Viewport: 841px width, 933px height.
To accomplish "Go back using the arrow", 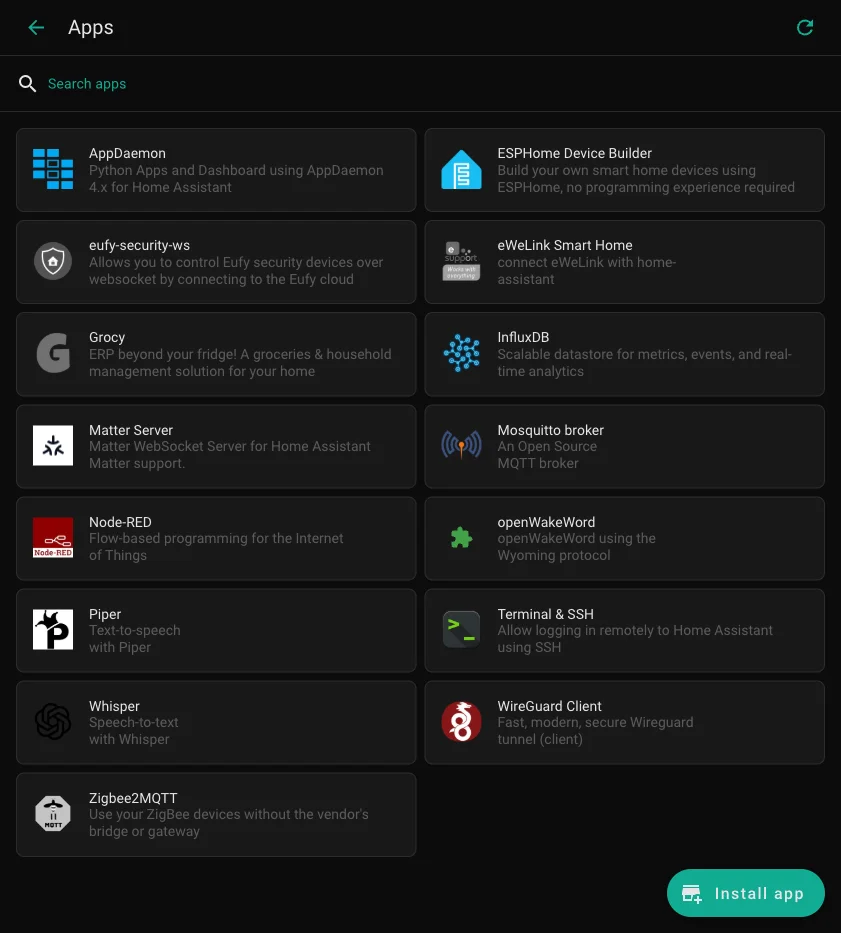I will pyautogui.click(x=36, y=27).
